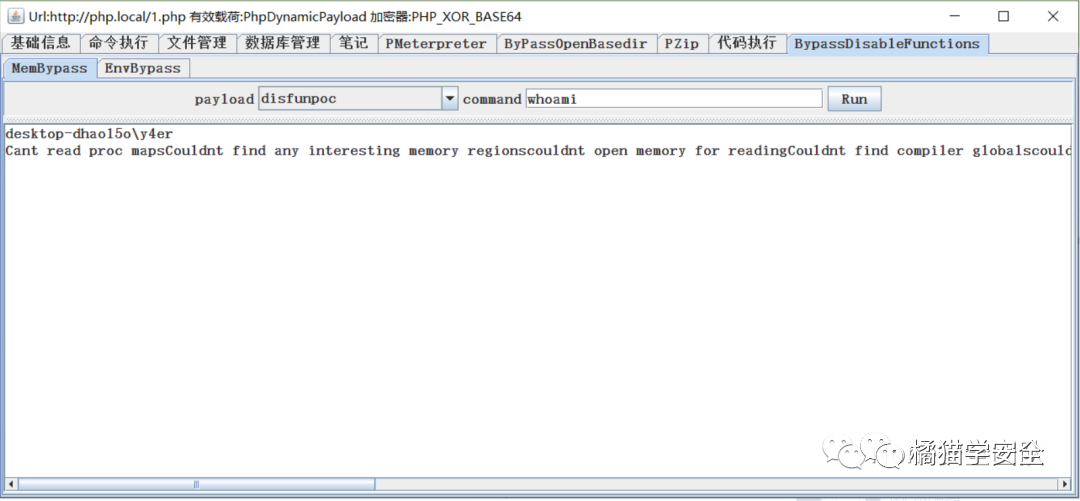The image size is (1080, 501).
Task: Click the Java icon in the title bar
Action: 14,15
